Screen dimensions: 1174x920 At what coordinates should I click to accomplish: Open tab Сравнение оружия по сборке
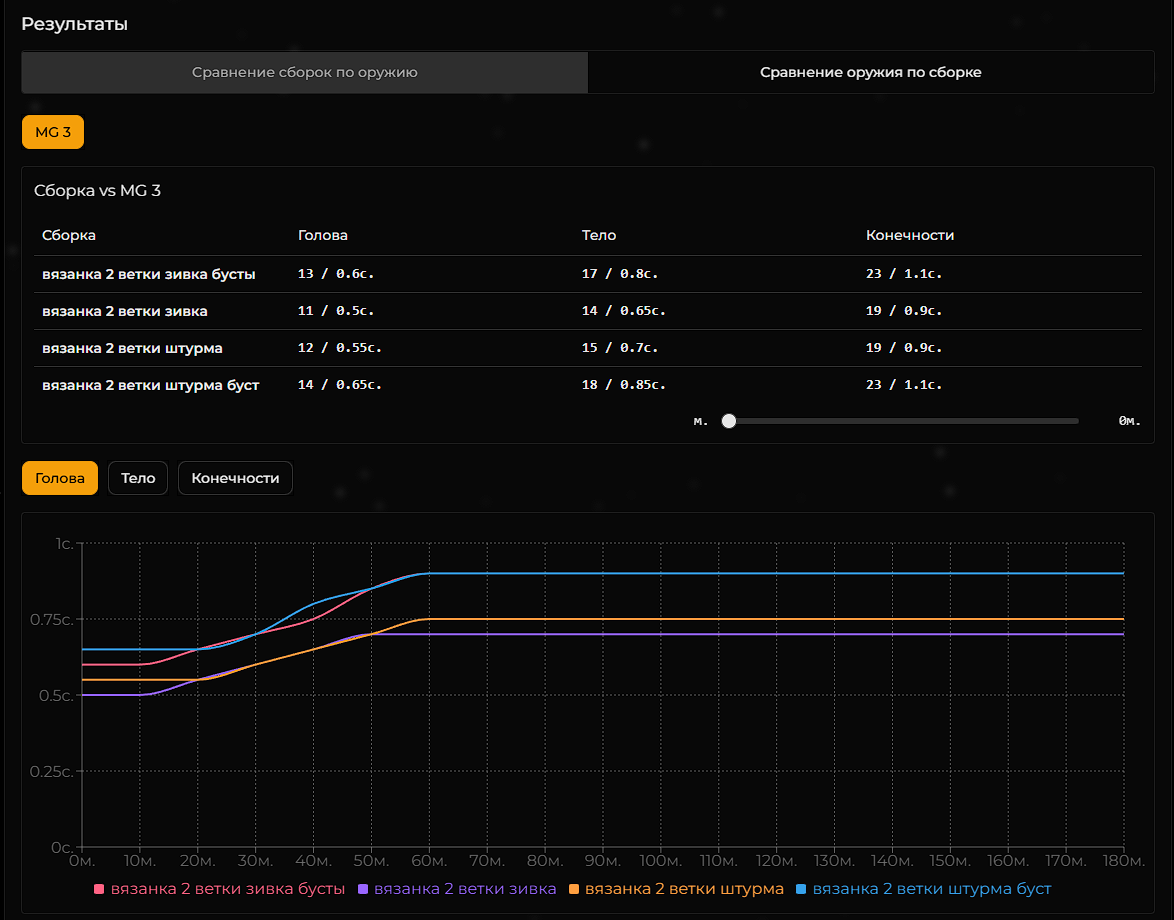pos(870,73)
